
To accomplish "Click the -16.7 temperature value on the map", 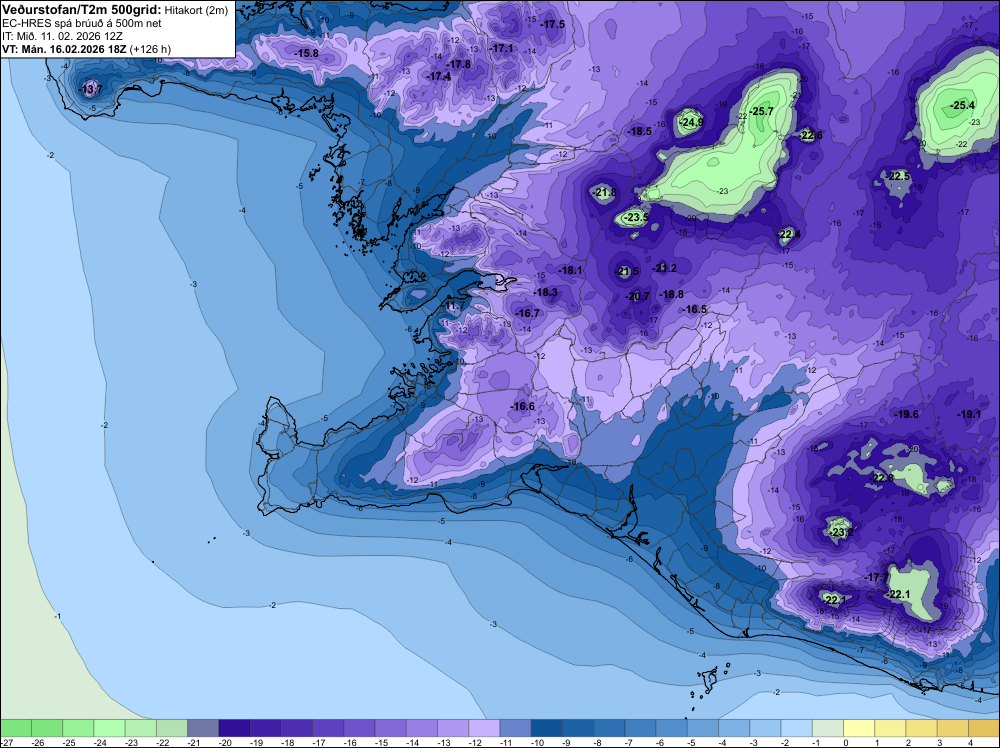I will [527, 313].
